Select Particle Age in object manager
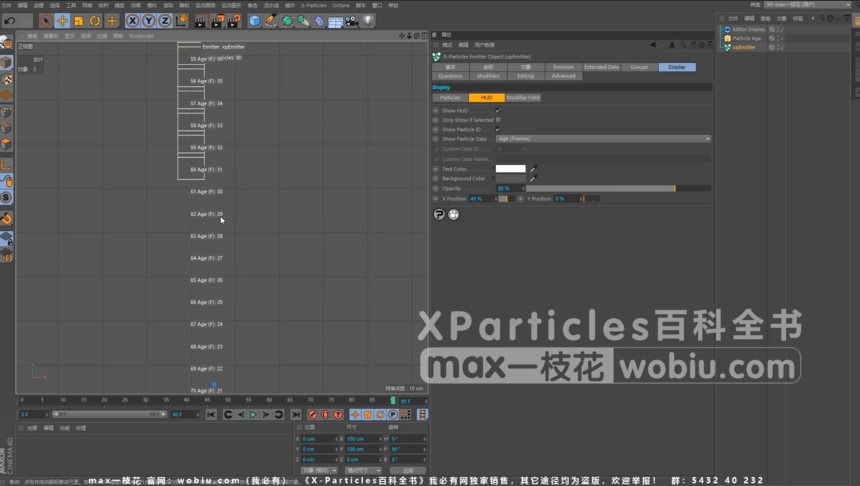The height and width of the screenshot is (486, 860). pyautogui.click(x=746, y=38)
